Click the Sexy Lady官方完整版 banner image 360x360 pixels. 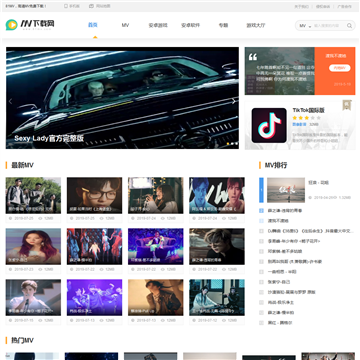point(122,98)
